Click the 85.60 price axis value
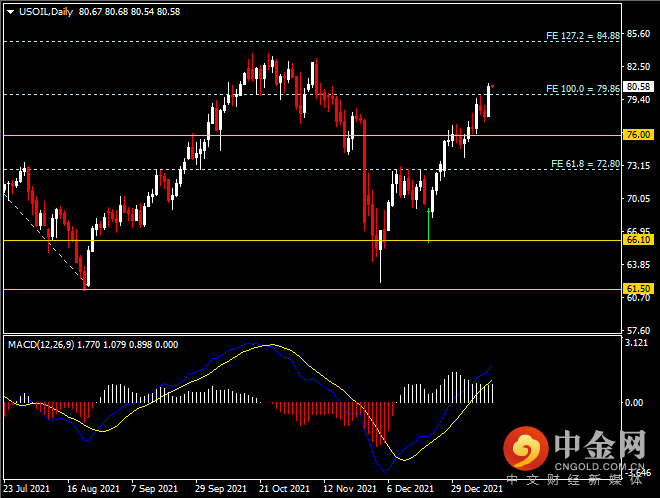Screen dimensions: 660x498 638,34
